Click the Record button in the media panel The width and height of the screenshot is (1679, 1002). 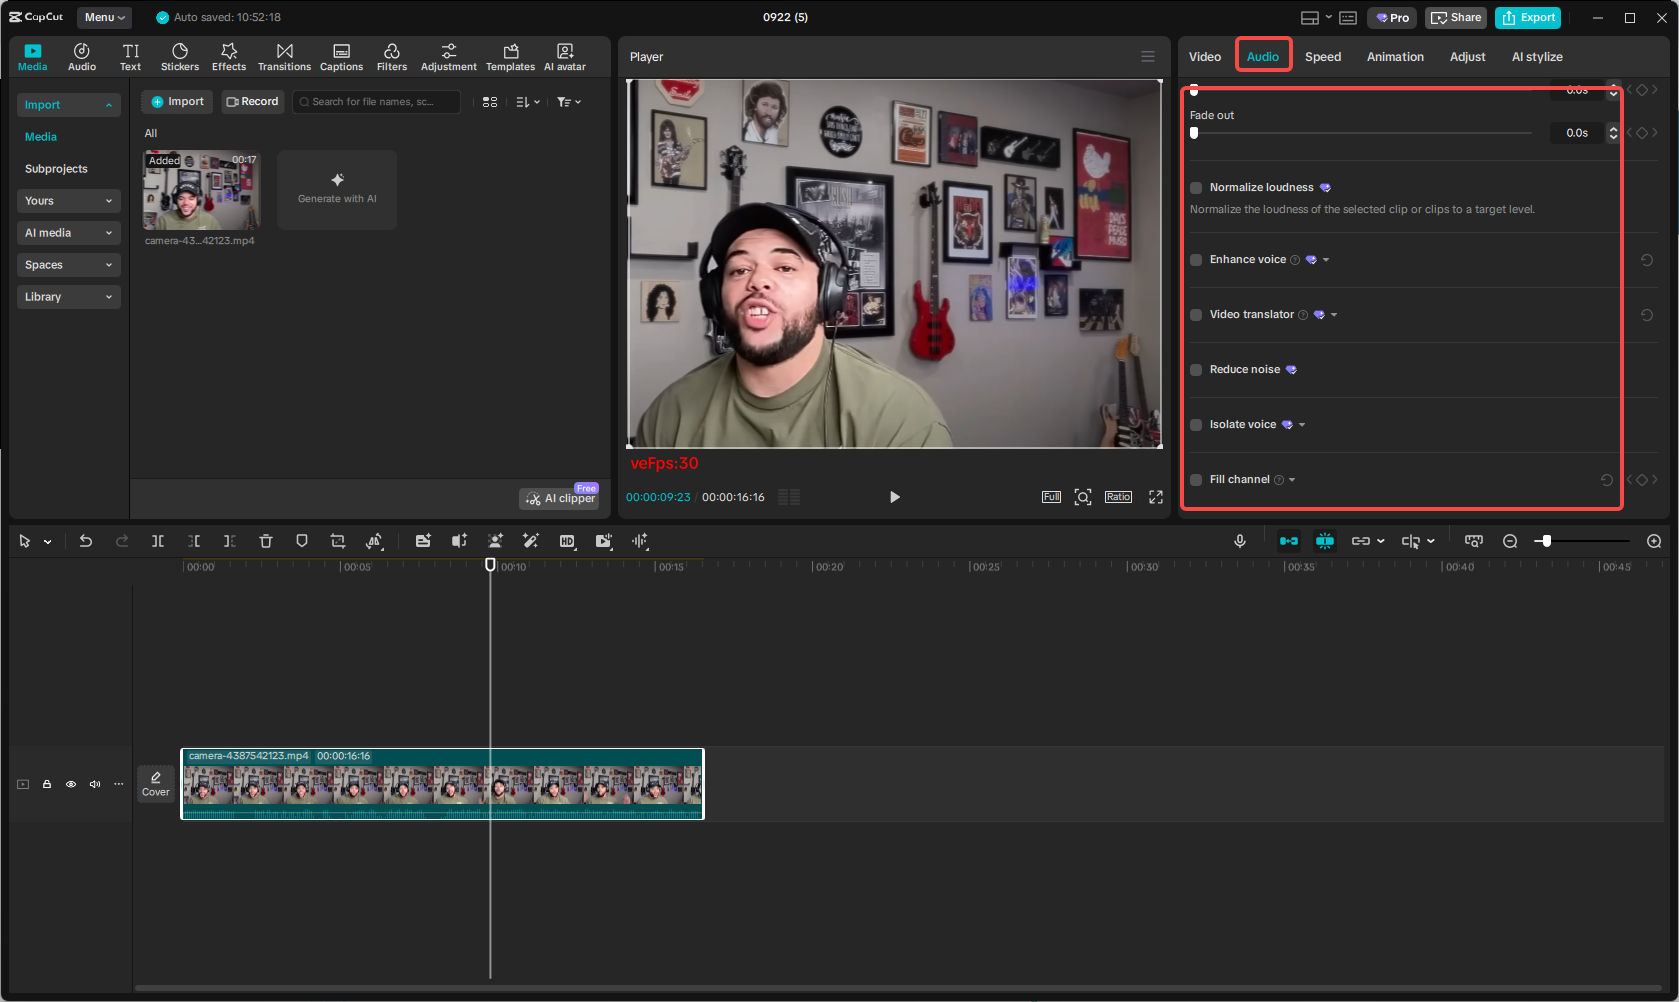[252, 101]
